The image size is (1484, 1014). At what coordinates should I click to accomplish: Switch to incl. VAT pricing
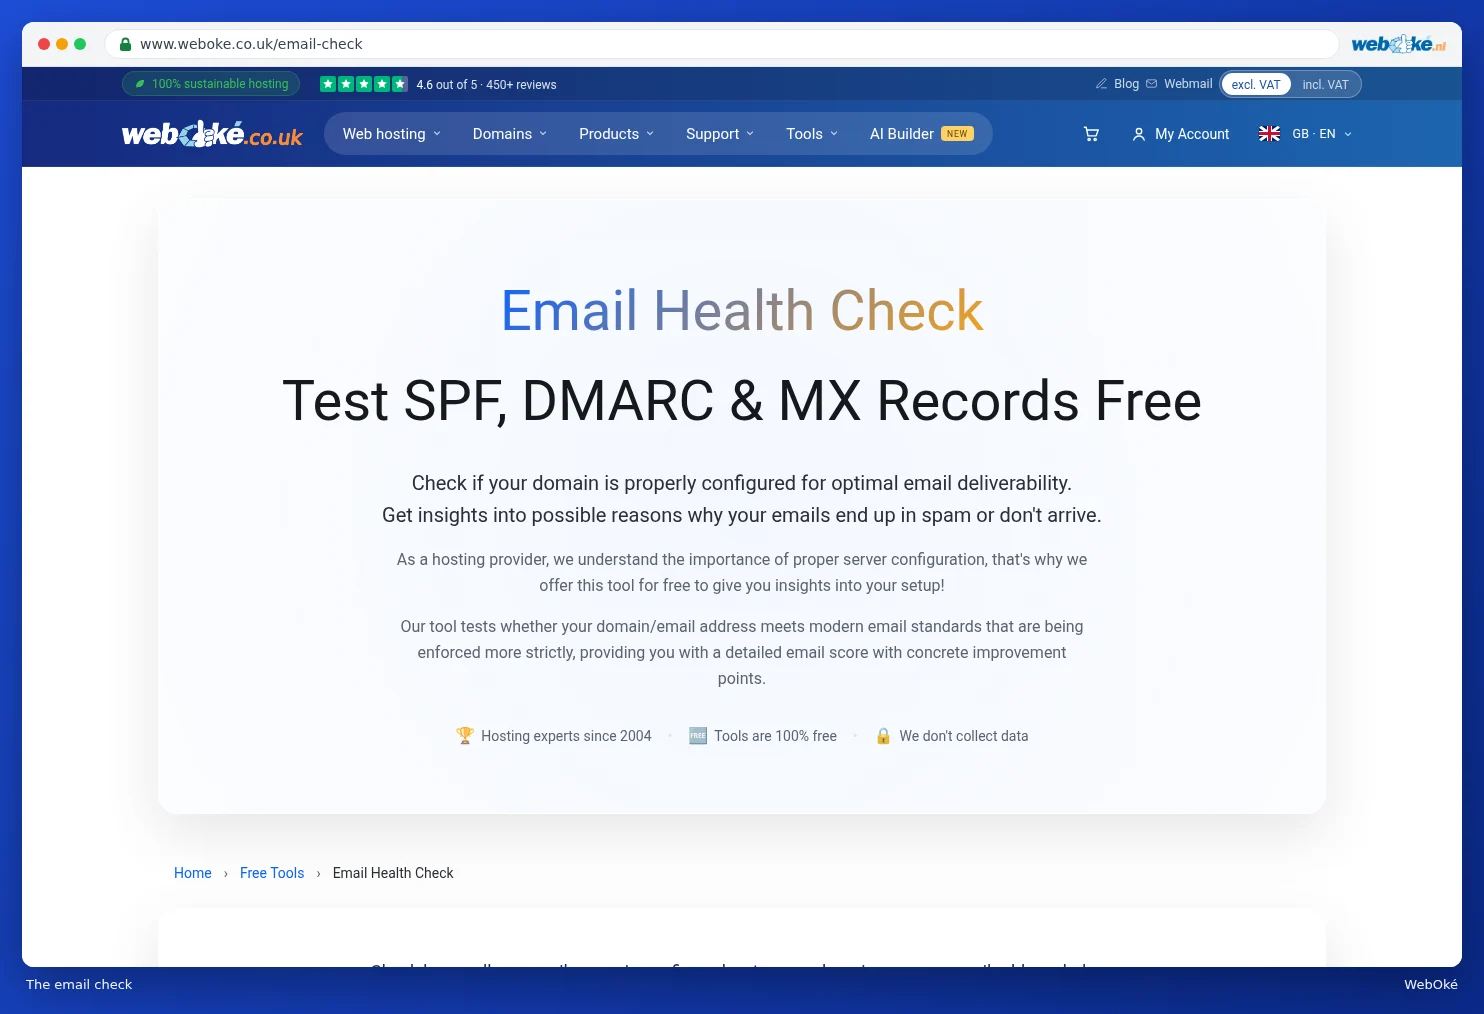1325,85
